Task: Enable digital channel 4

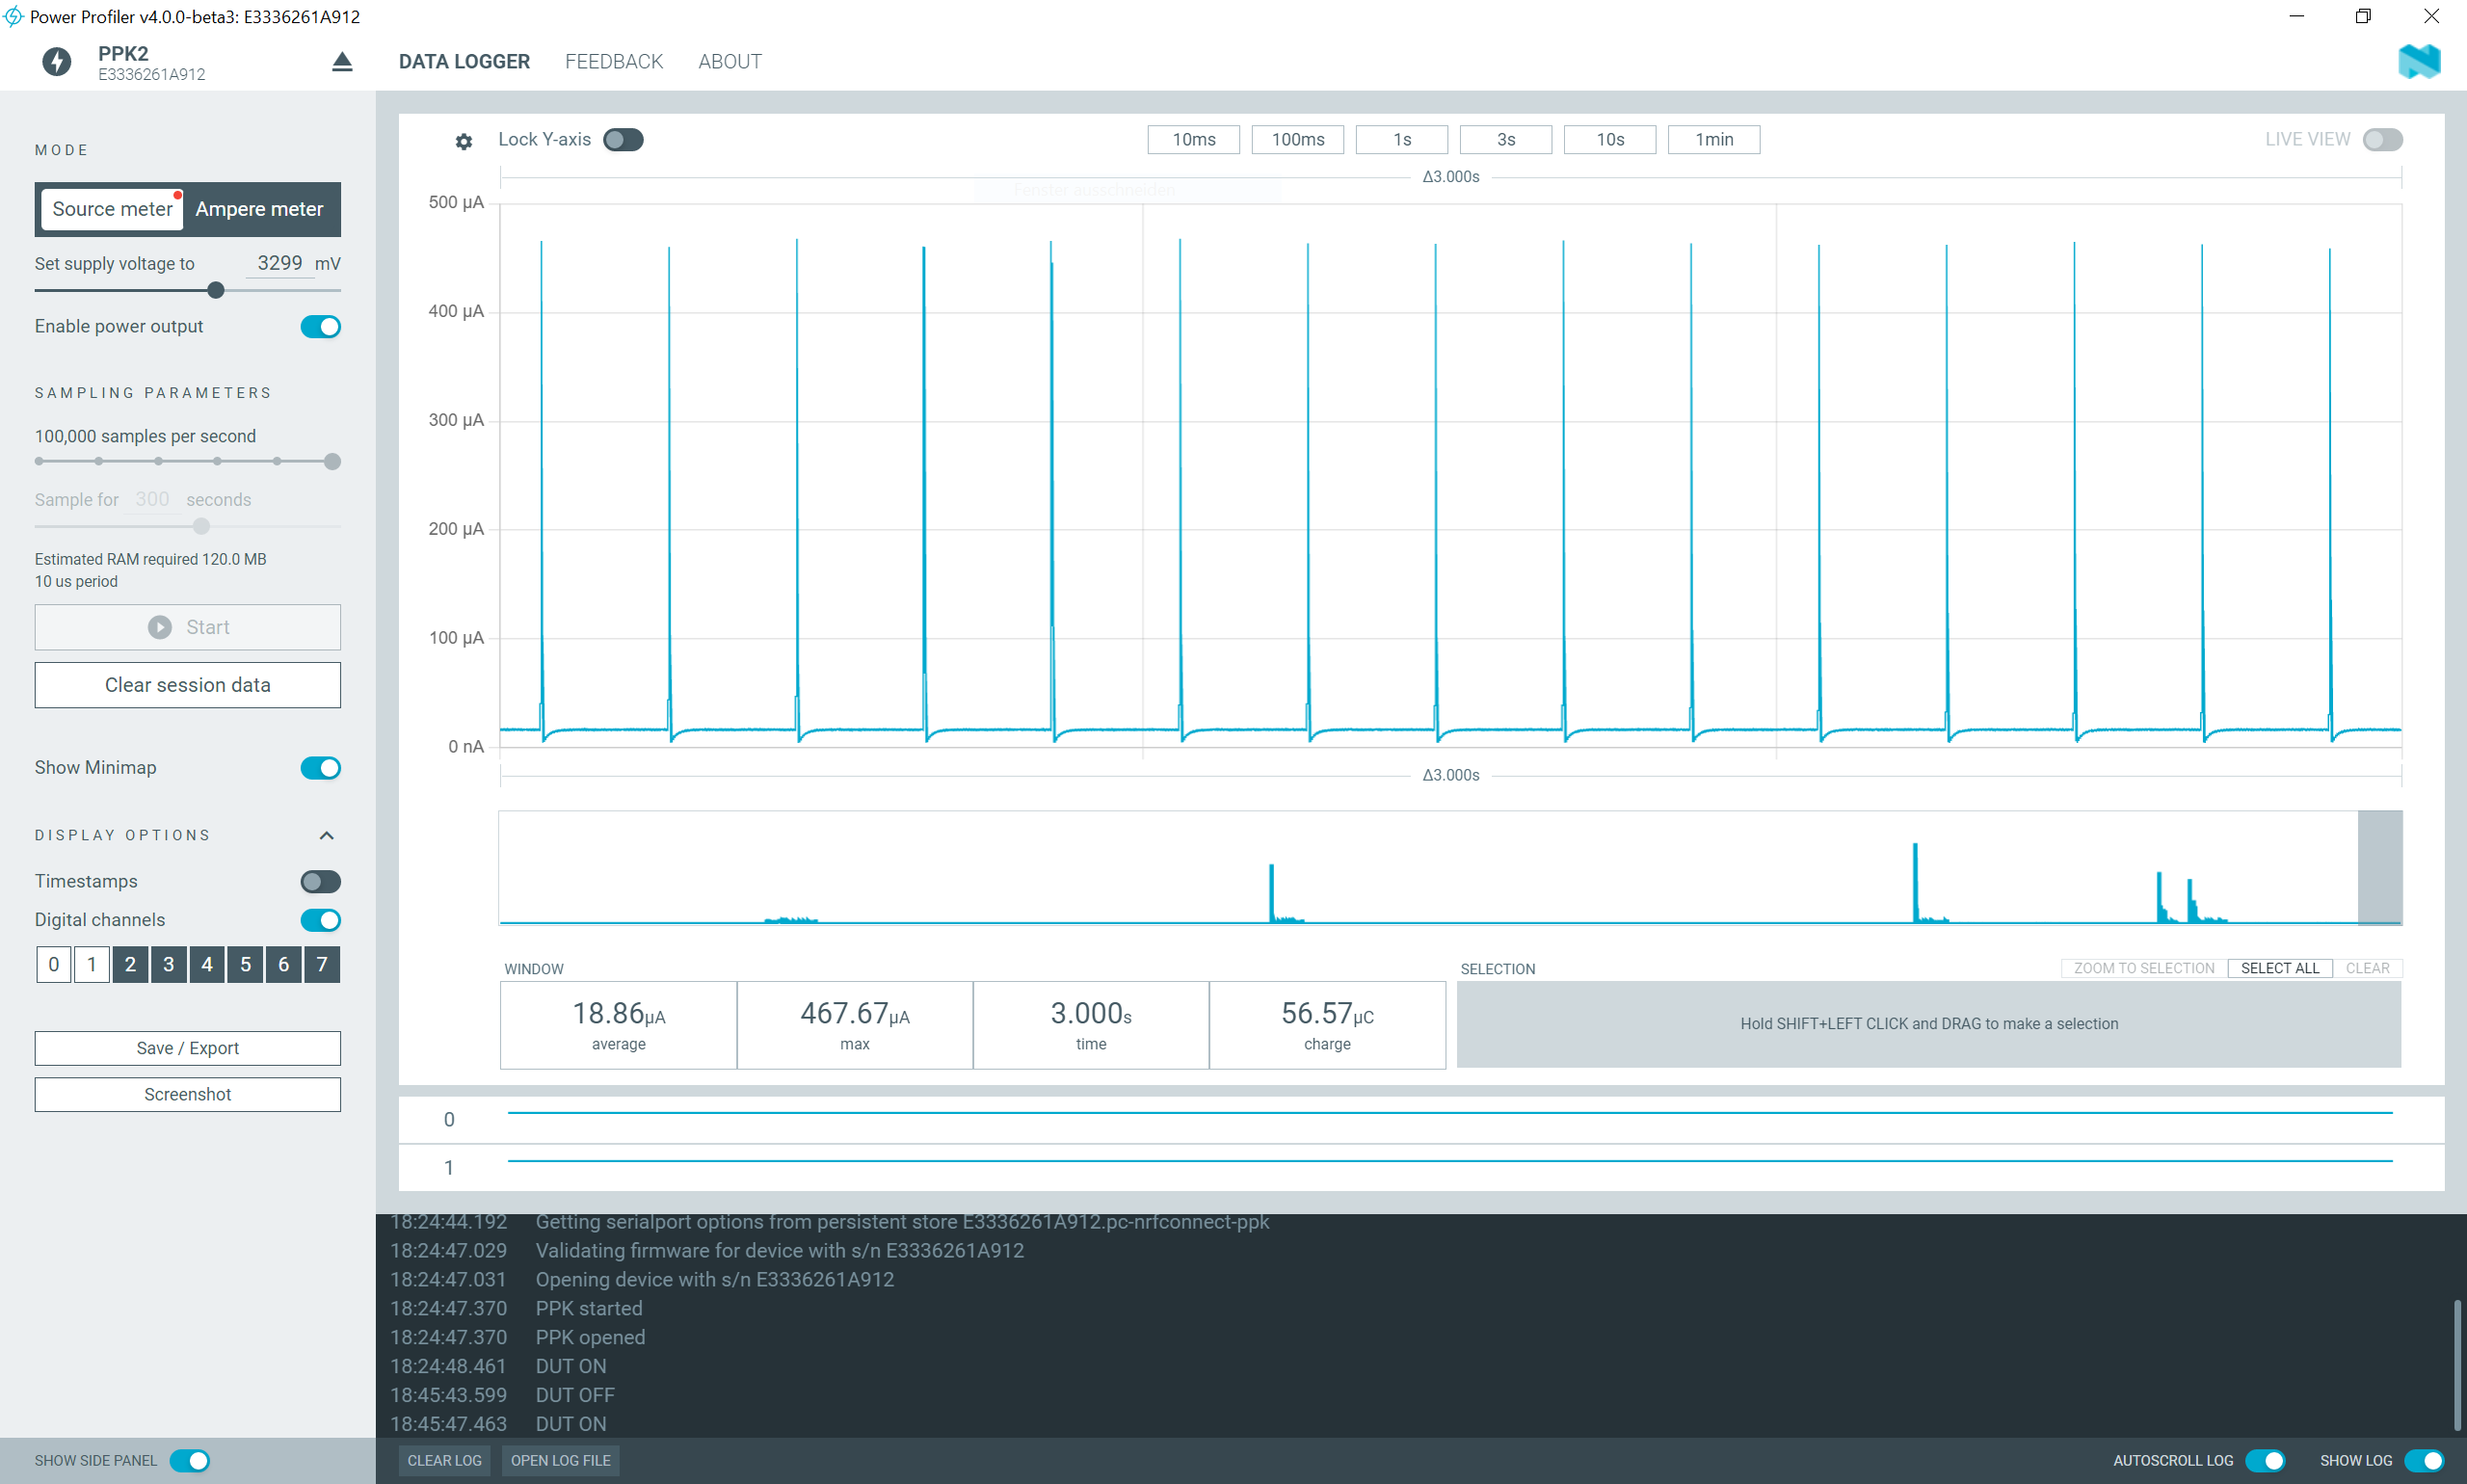Action: (207, 964)
